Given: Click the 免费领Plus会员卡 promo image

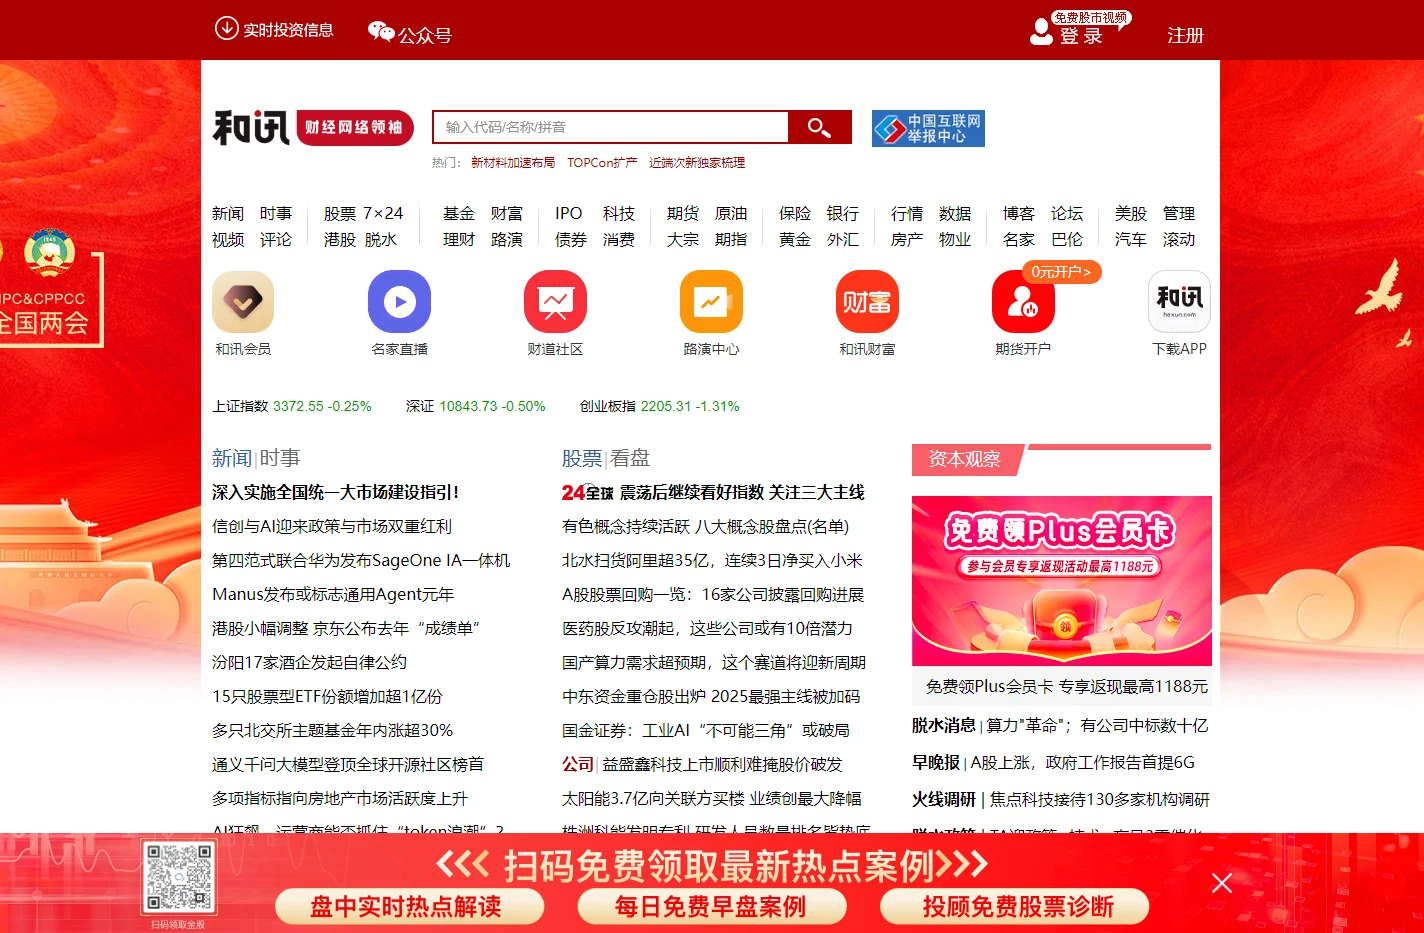Looking at the screenshot, I should click(1062, 581).
